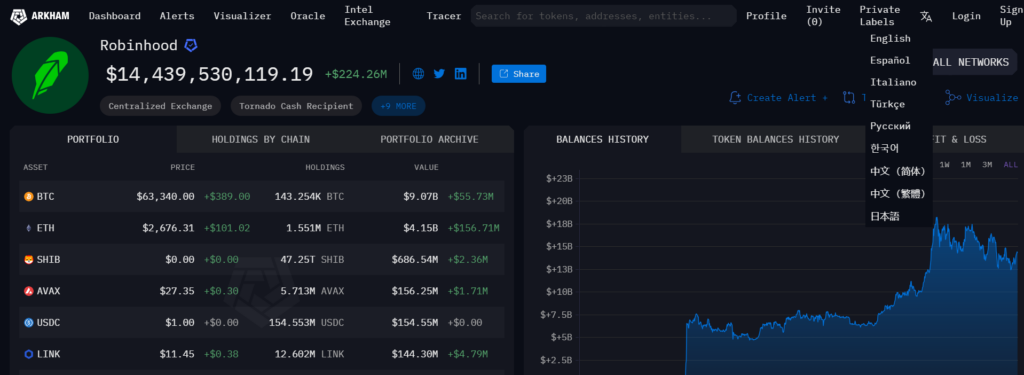Switch to BALANCES HISTORY tab
Screen dimensions: 1024x375
pos(602,139)
